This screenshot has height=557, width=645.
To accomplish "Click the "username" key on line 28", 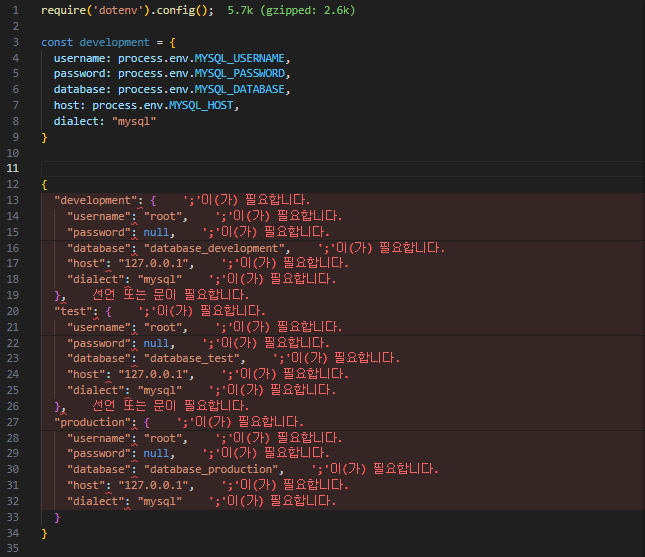I will (99, 439).
